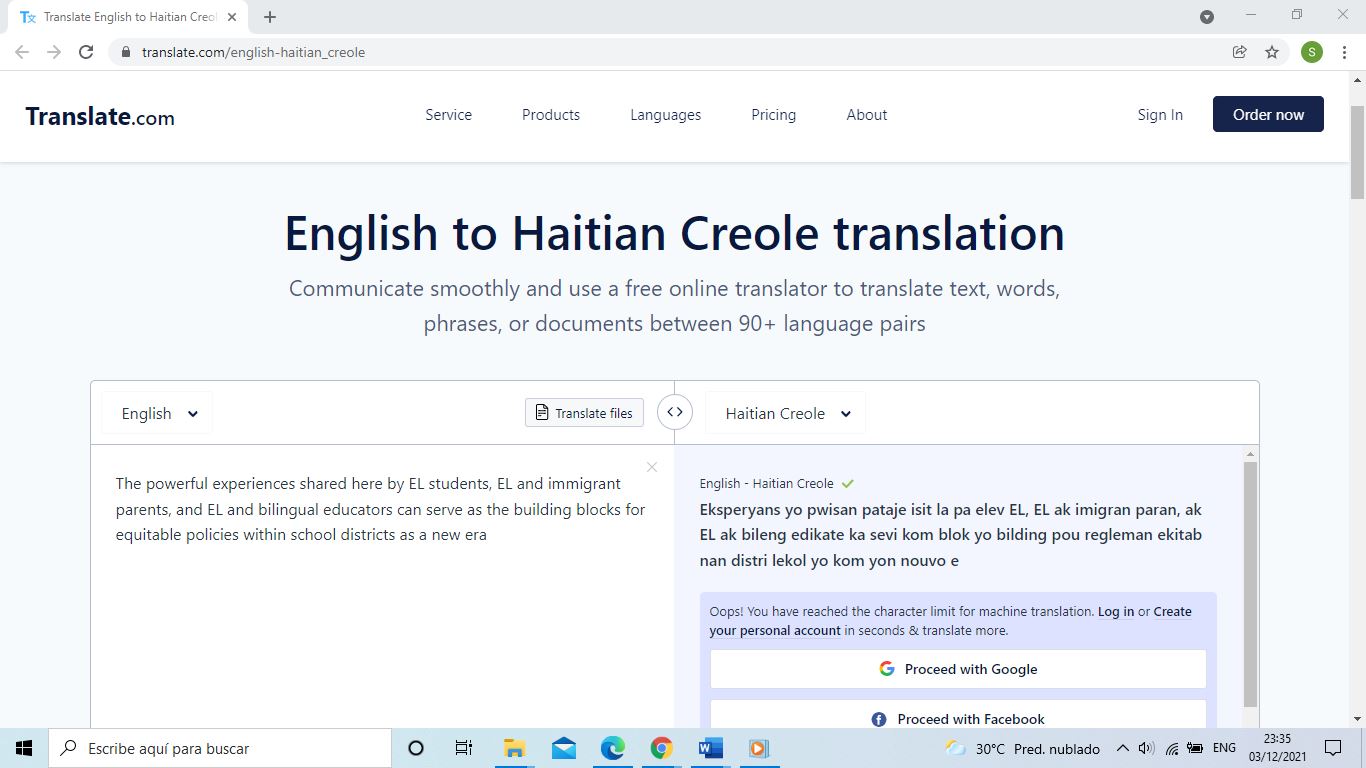Click the Windows search box
Image resolution: width=1366 pixels, height=768 pixels.
[220, 748]
